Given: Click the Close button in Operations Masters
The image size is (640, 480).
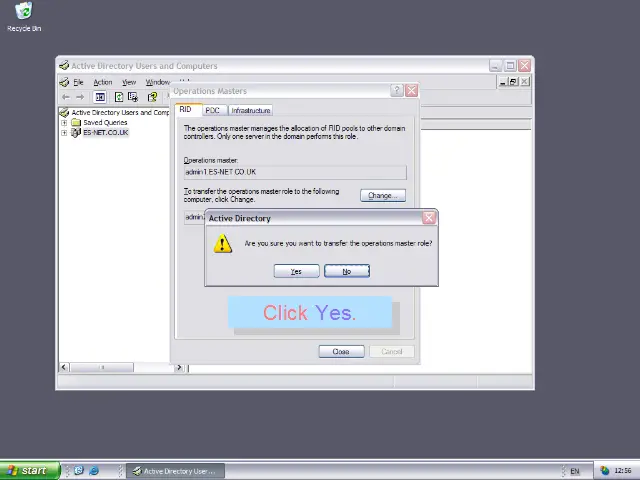Looking at the screenshot, I should point(341,351).
